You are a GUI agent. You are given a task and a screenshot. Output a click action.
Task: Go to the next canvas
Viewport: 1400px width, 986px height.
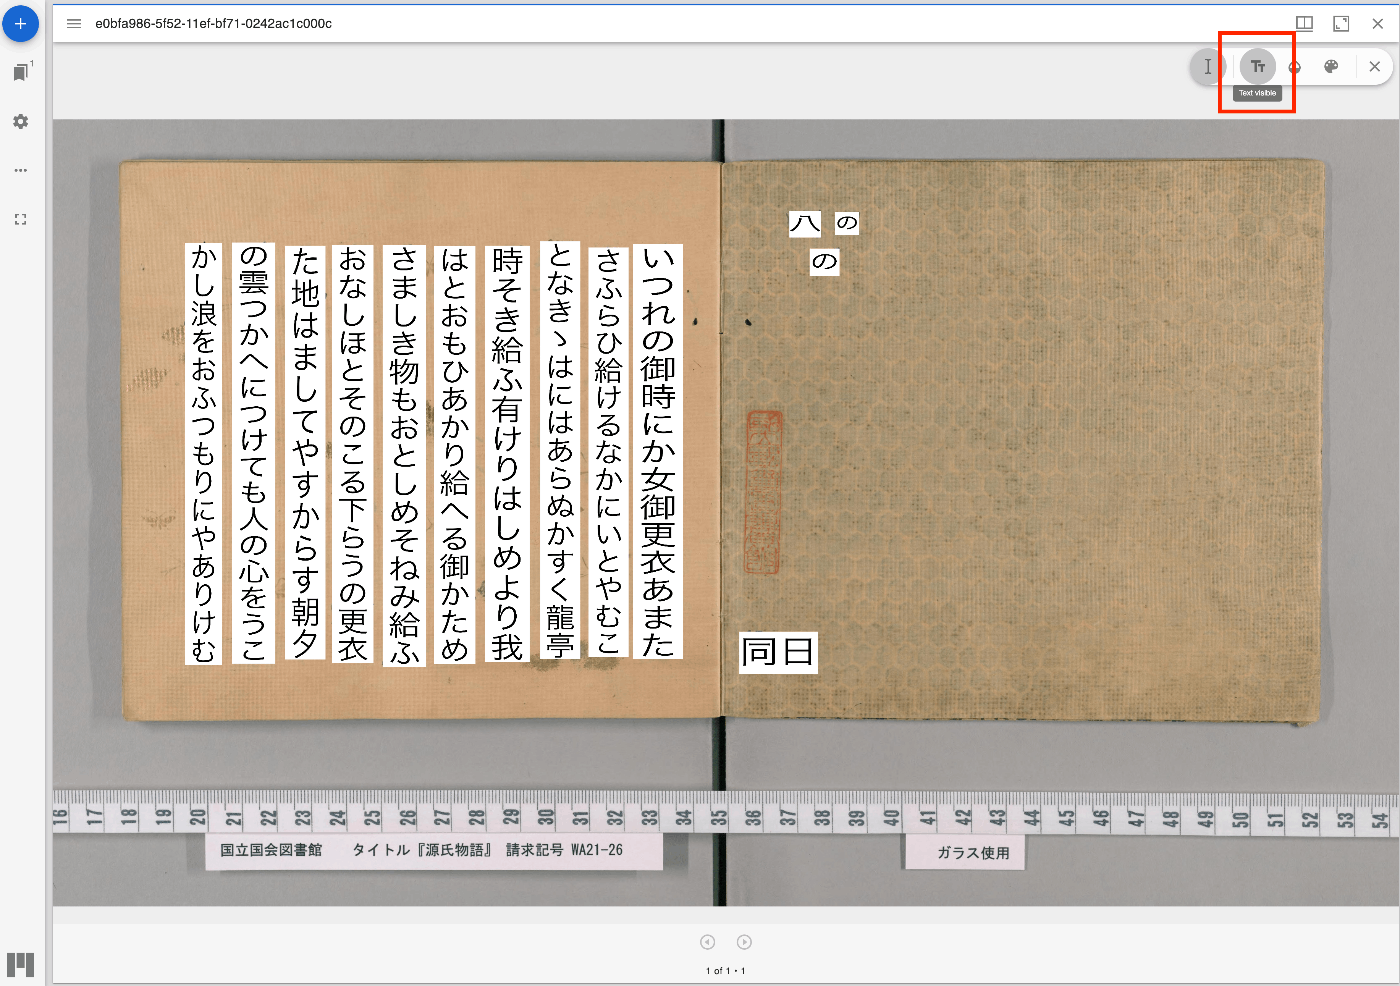pos(744,942)
